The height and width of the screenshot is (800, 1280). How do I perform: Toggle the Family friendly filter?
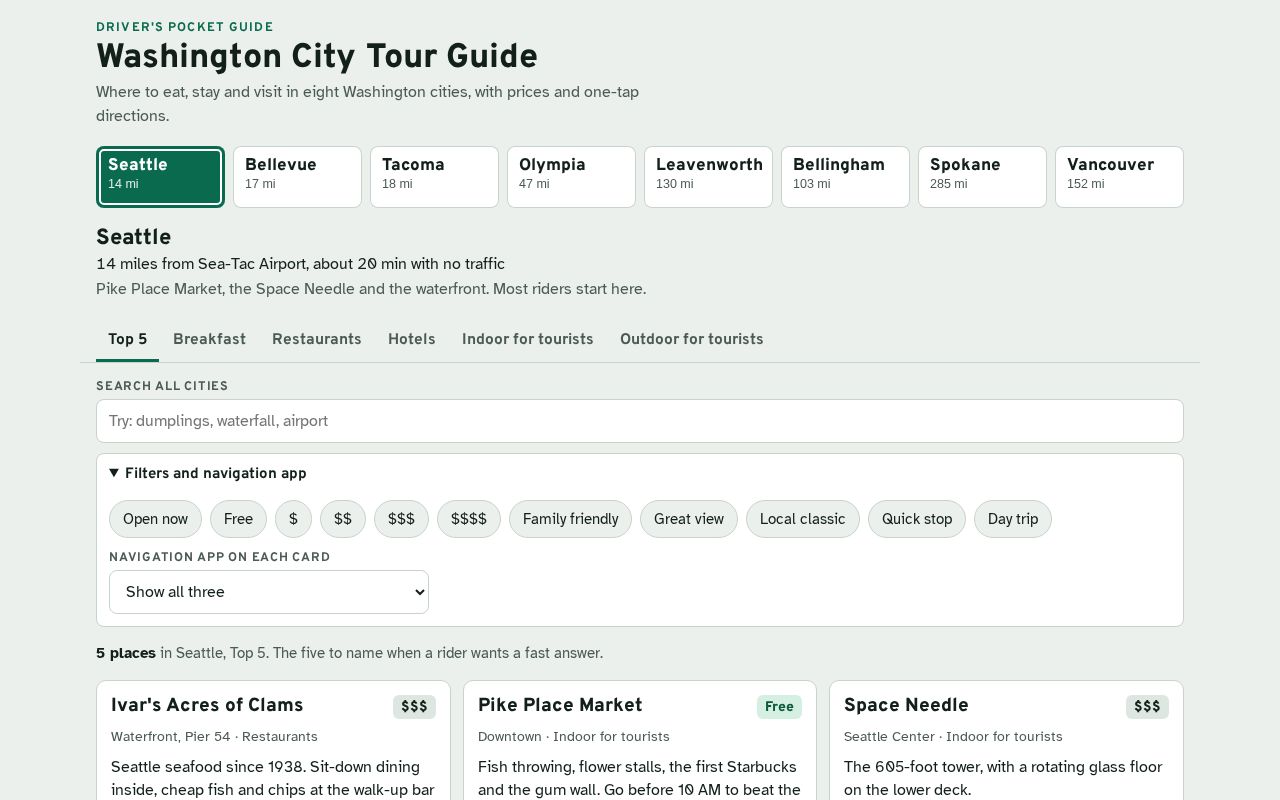tap(570, 519)
